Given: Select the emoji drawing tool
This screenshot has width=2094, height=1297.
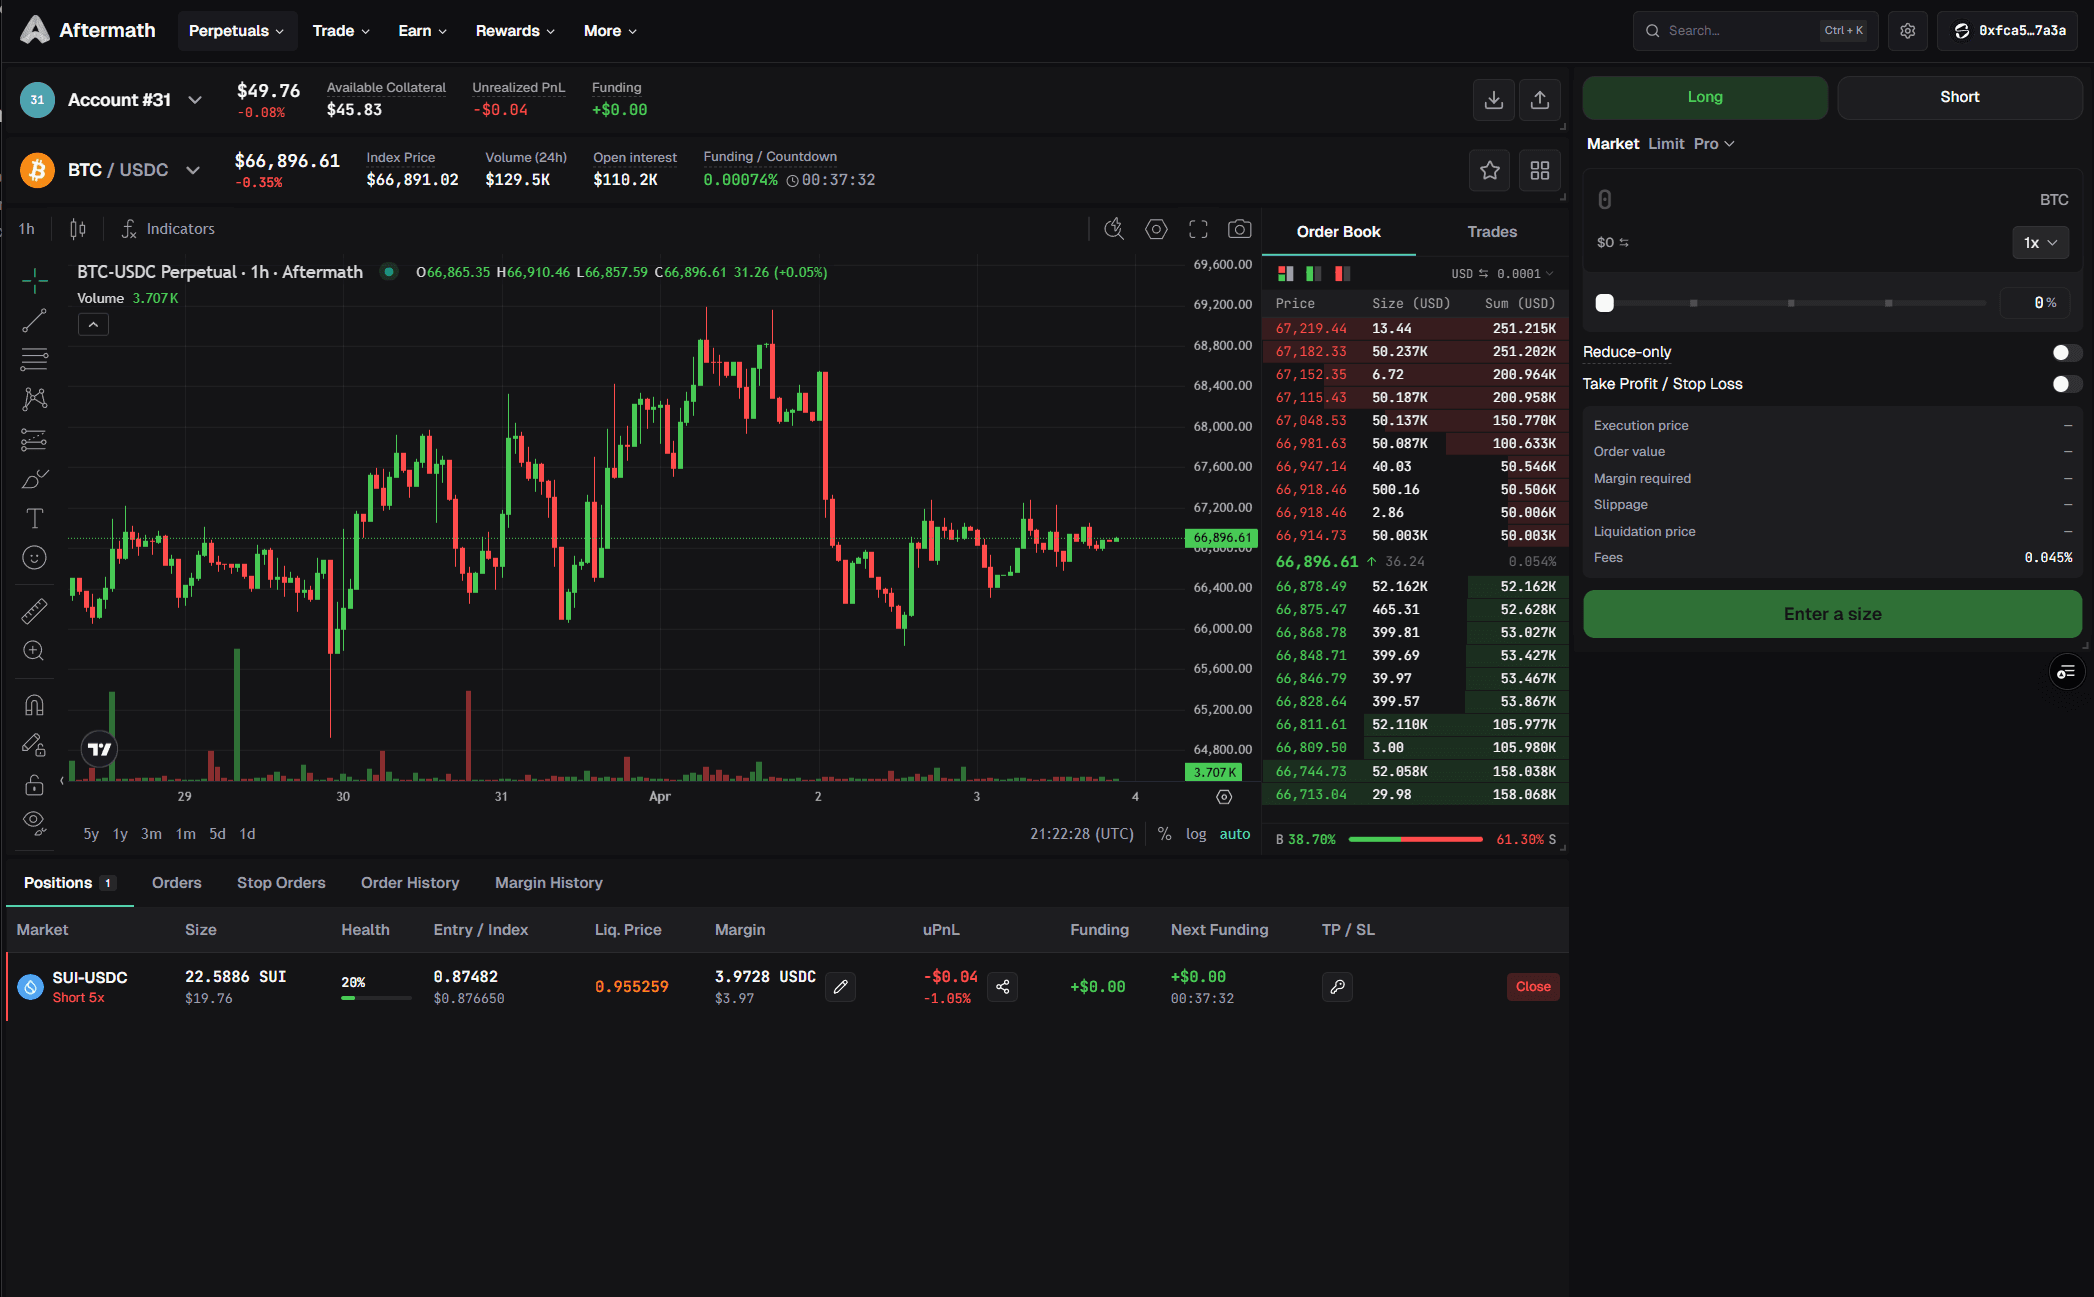Looking at the screenshot, I should (34, 557).
